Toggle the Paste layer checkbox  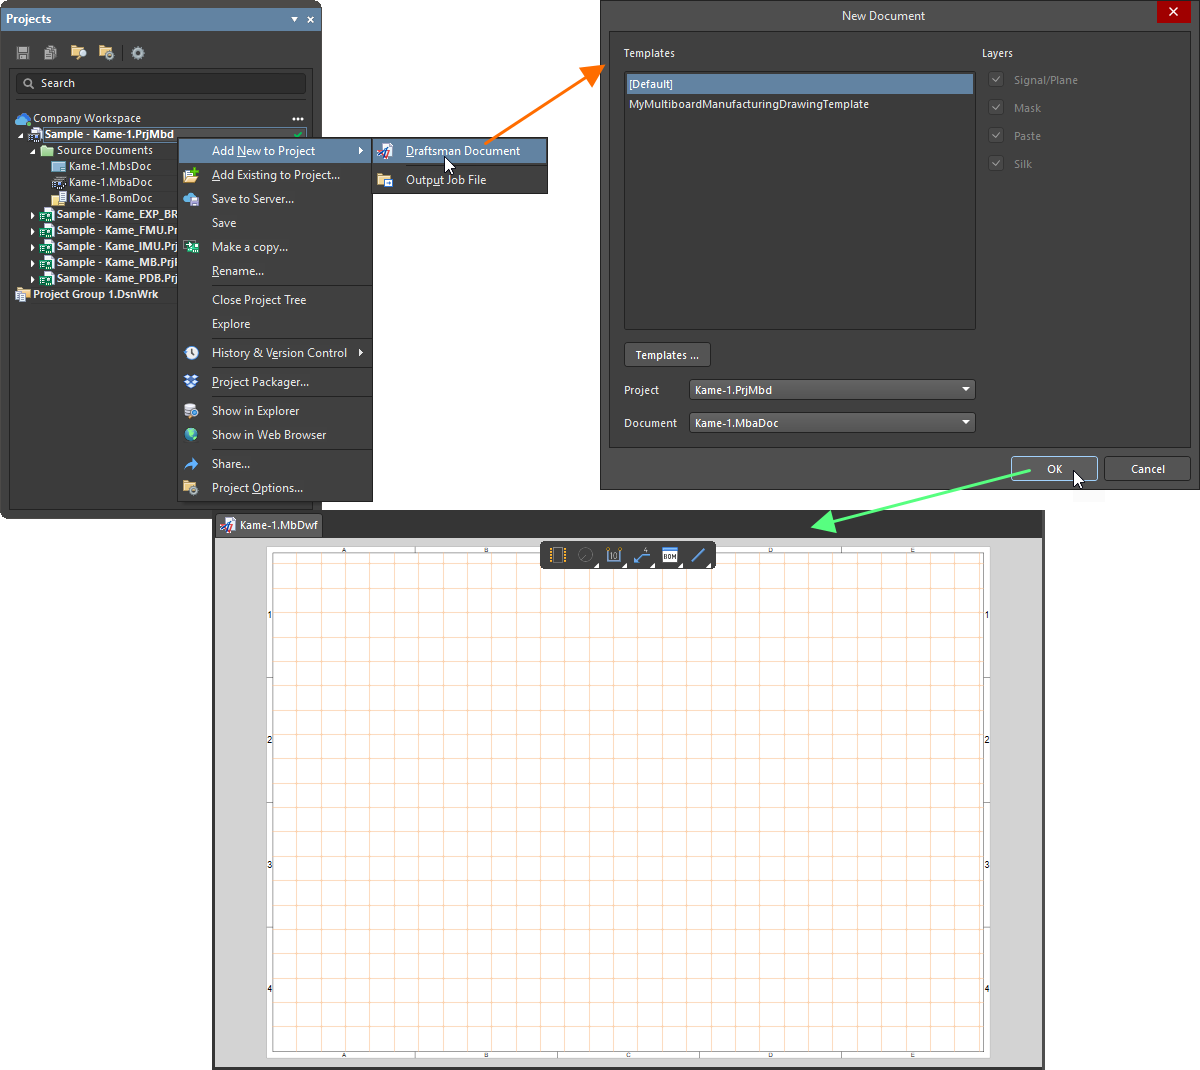pyautogui.click(x=996, y=135)
